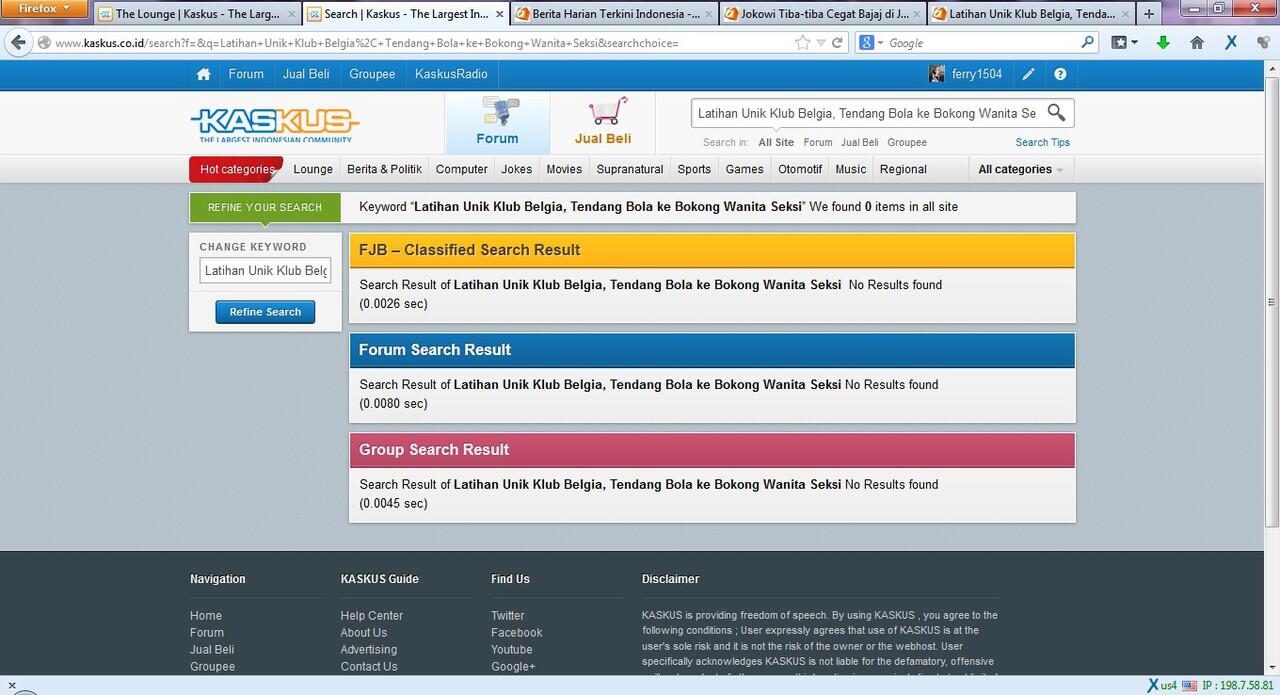Click the Kaskus search magnifier button

(1056, 113)
